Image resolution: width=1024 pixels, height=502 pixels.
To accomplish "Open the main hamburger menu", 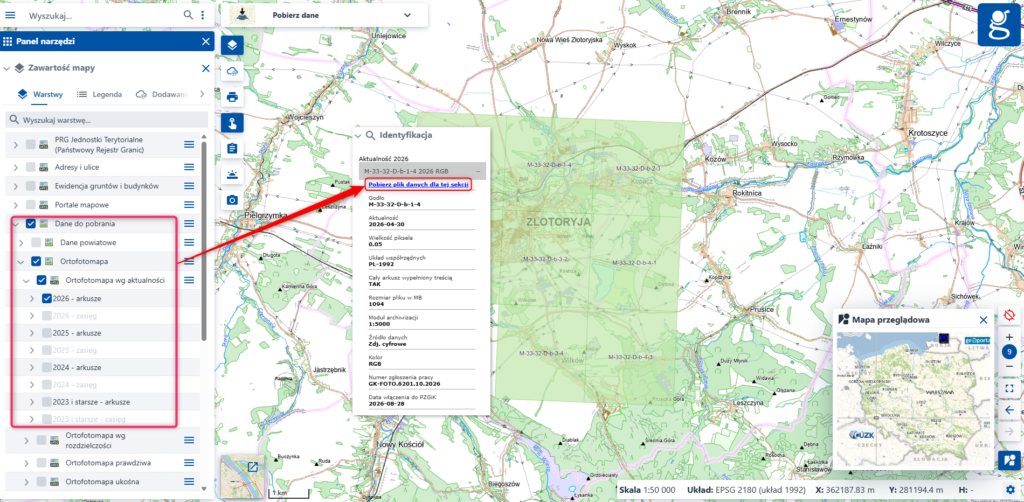I will (10, 15).
